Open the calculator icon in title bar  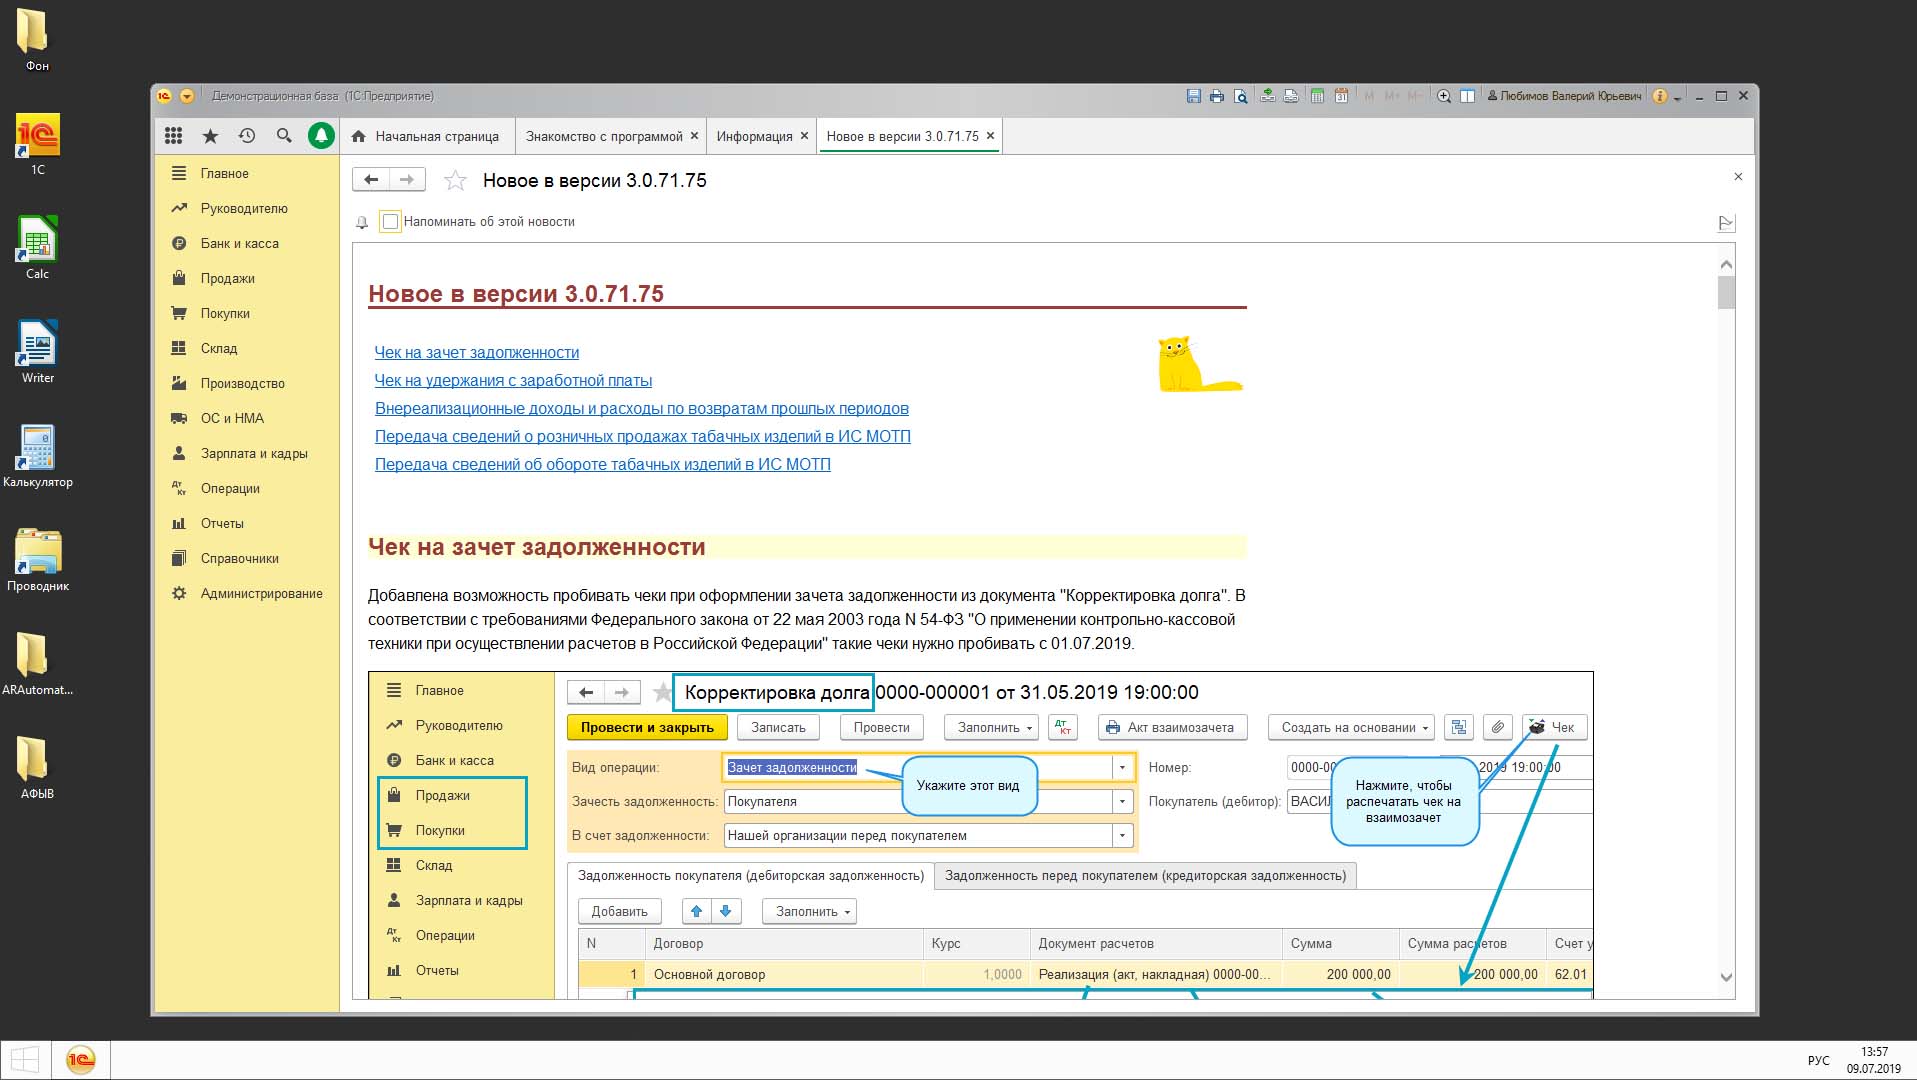pyautogui.click(x=1318, y=96)
